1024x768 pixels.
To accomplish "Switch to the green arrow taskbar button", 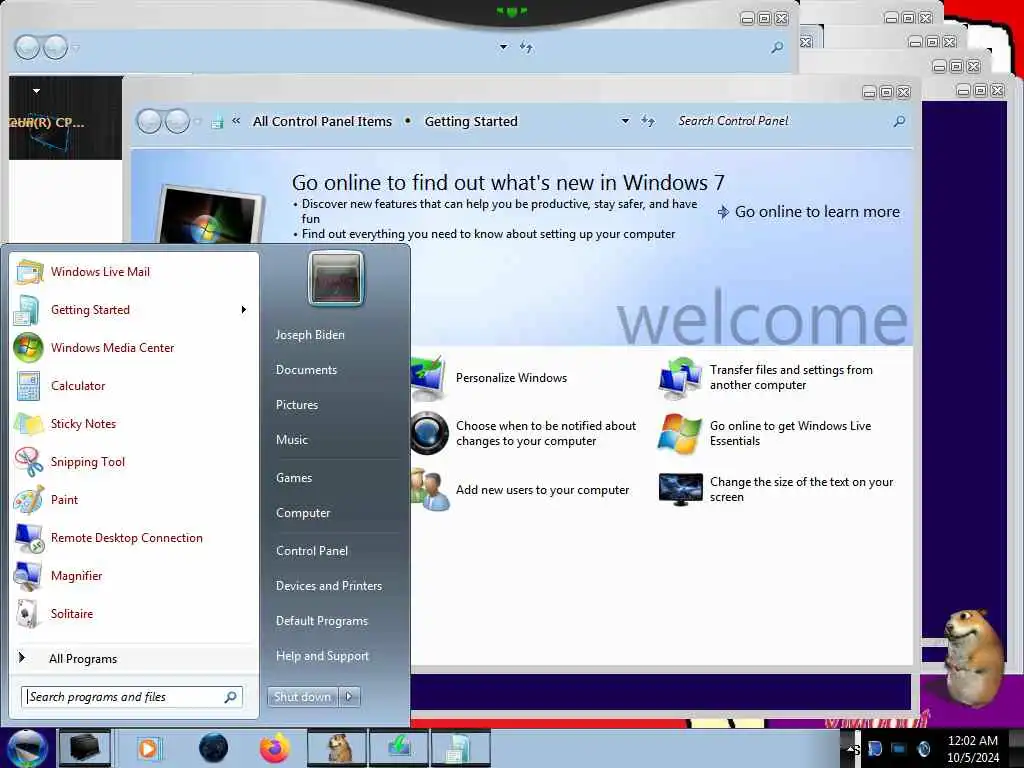I will pyautogui.click(x=399, y=748).
